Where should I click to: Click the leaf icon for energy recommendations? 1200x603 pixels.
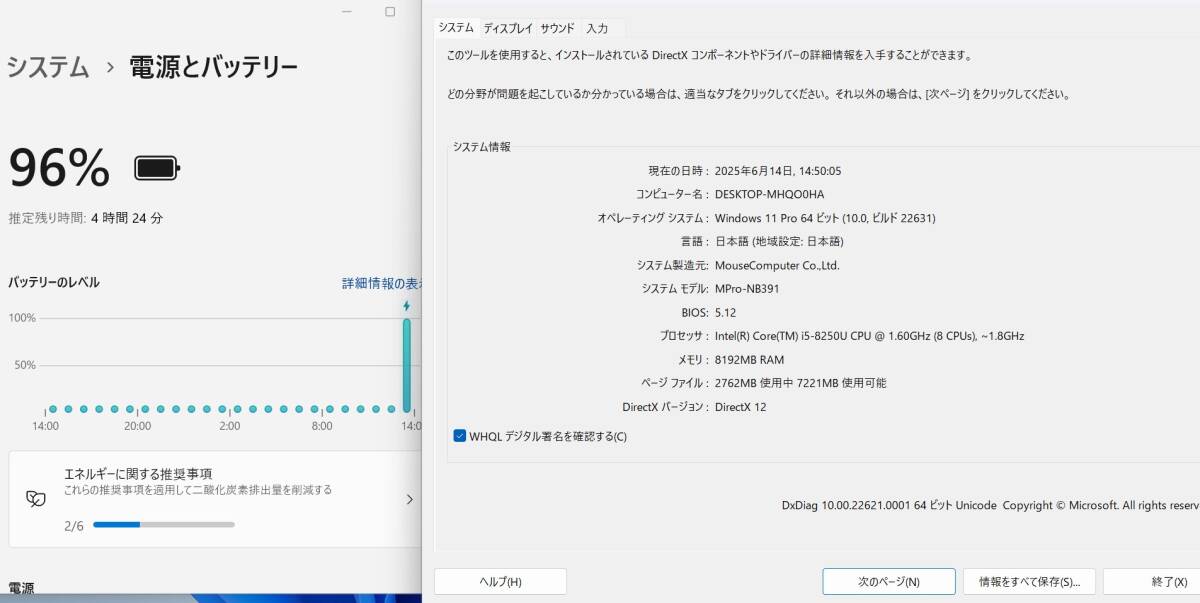(x=35, y=498)
